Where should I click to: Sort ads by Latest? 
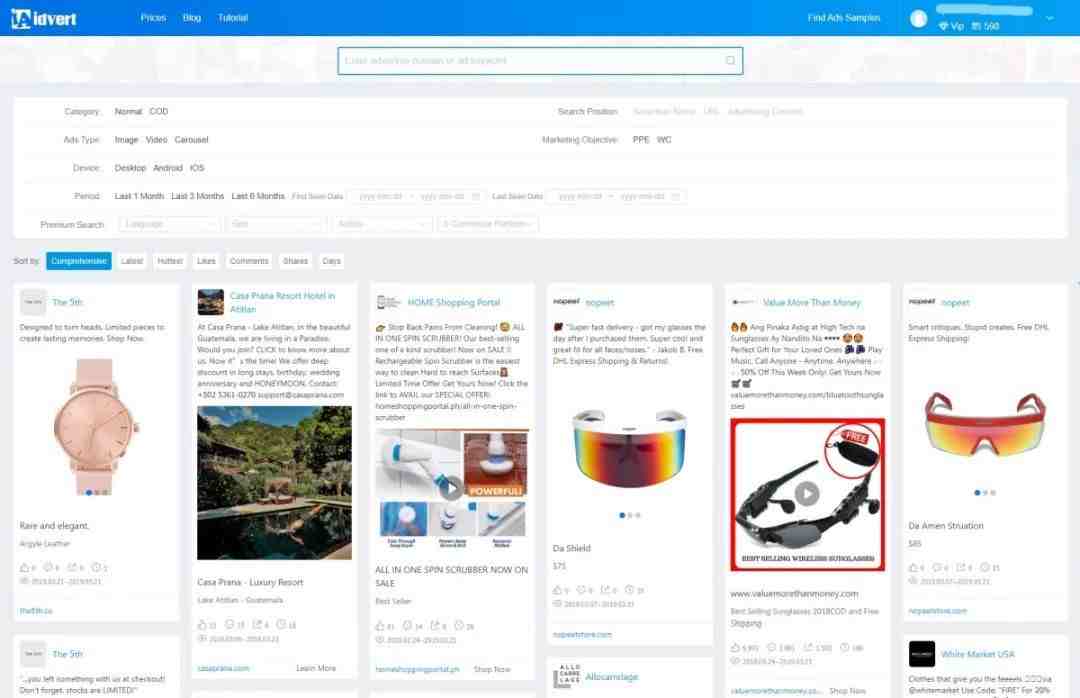pos(132,261)
